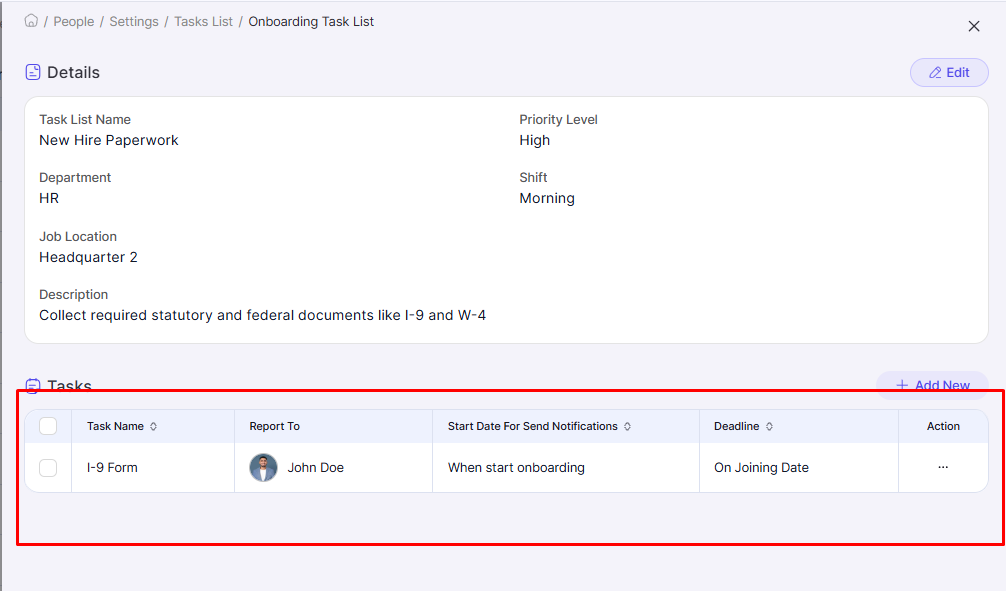The width and height of the screenshot is (1006, 591).
Task: Click the Edit button for Details
Action: (x=948, y=72)
